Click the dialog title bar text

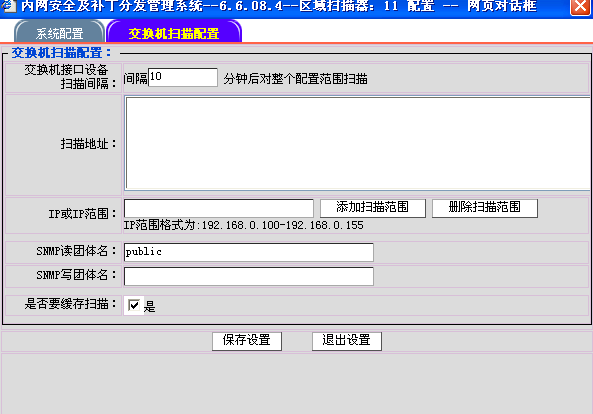278,6
